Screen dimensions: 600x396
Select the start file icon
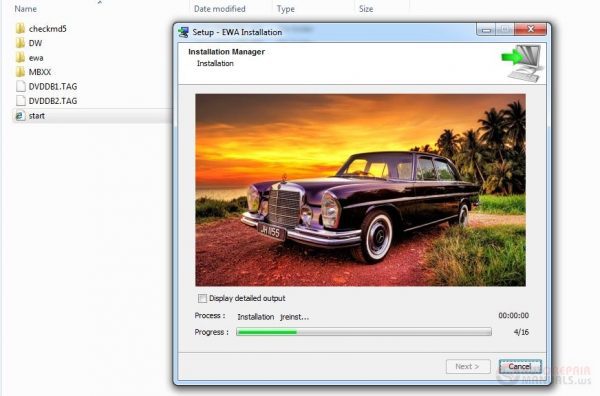[20, 116]
